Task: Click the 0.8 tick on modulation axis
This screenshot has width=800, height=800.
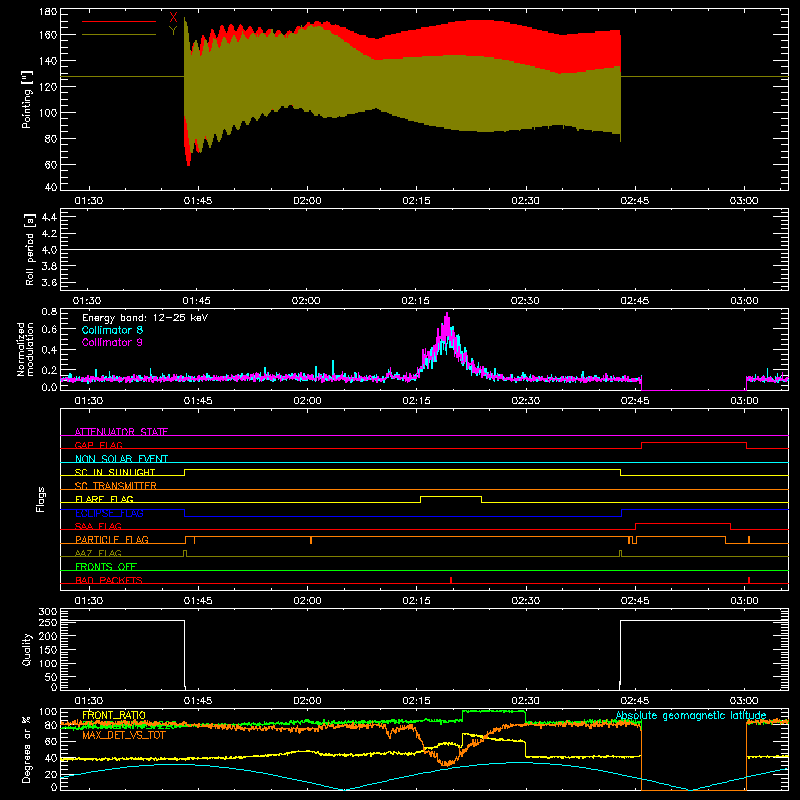Action: click(49, 311)
